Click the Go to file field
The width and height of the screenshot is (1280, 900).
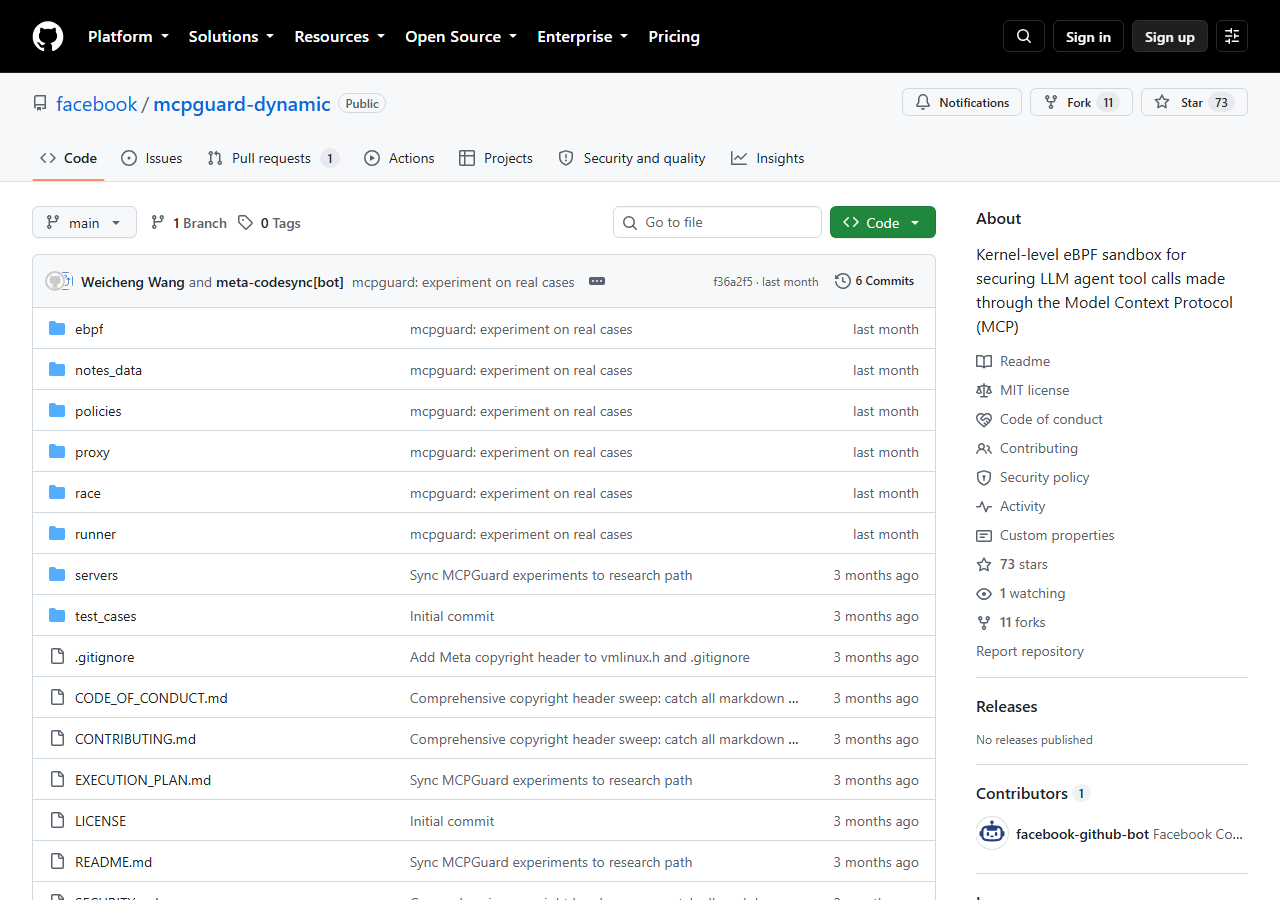tap(717, 222)
